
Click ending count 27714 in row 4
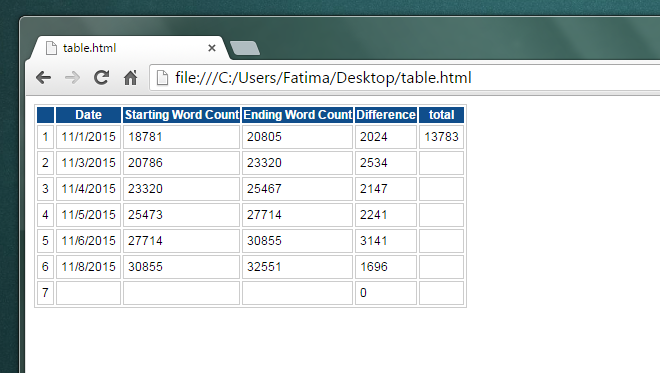pyautogui.click(x=297, y=215)
